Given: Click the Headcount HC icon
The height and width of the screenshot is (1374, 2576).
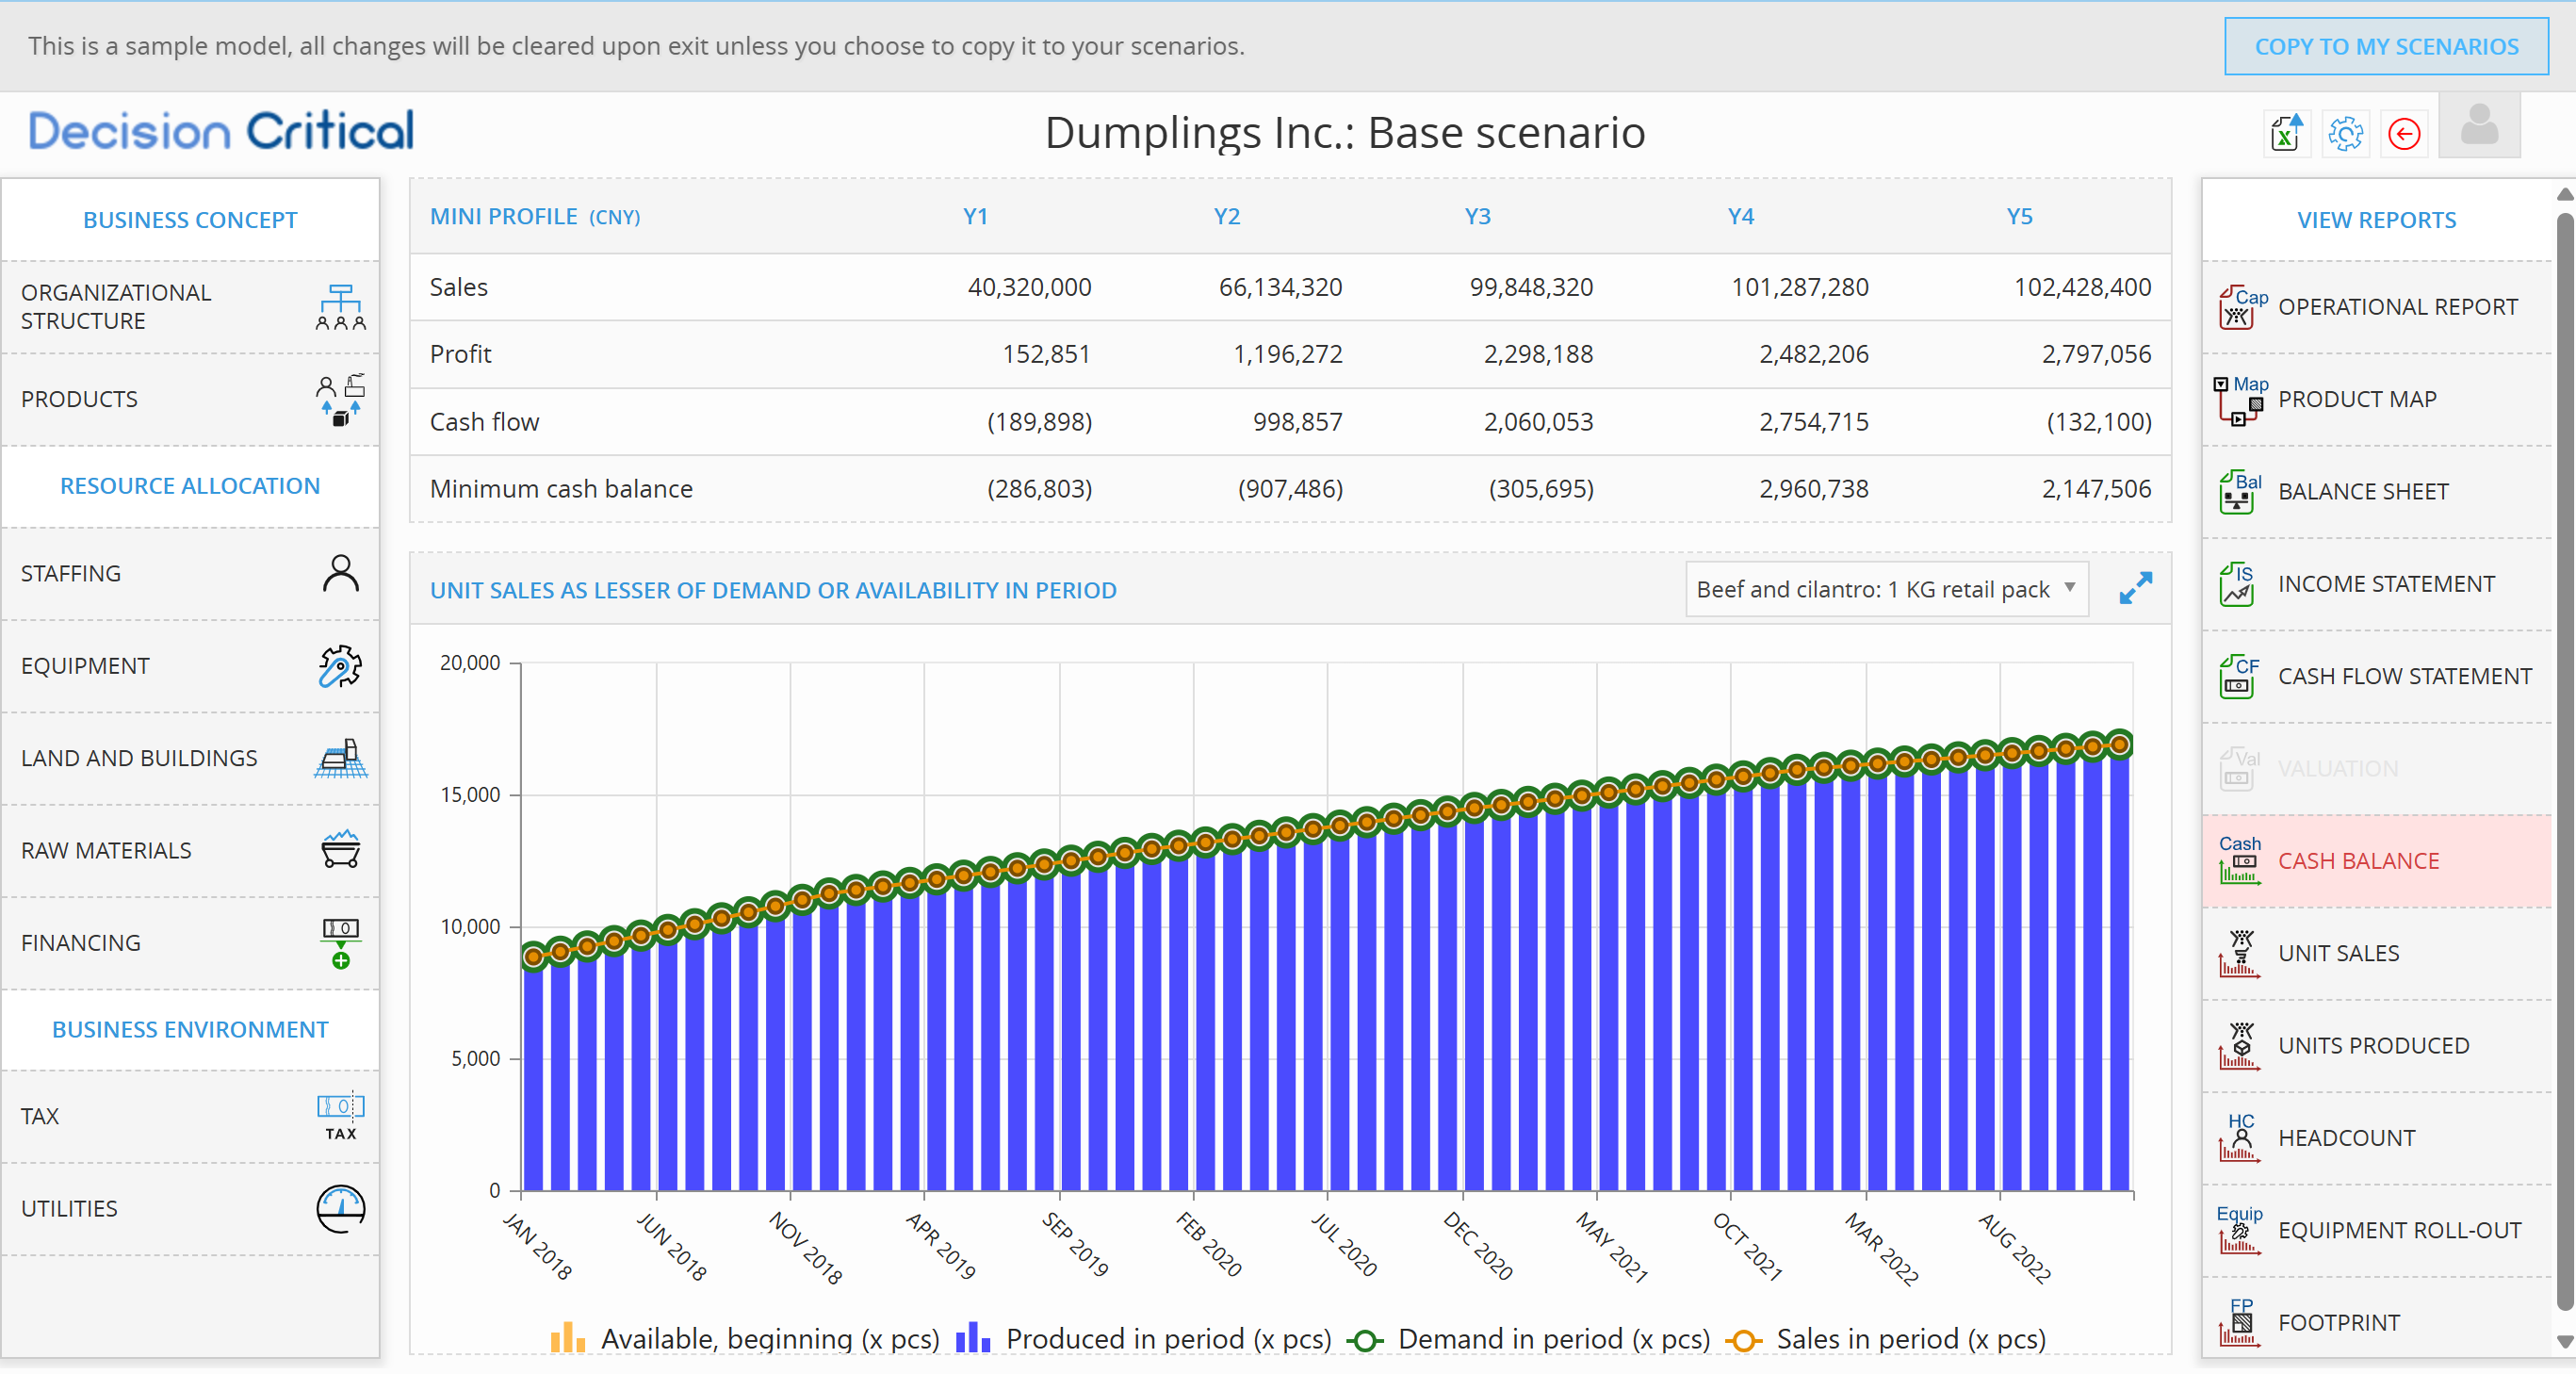Looking at the screenshot, I should pyautogui.click(x=2240, y=1138).
